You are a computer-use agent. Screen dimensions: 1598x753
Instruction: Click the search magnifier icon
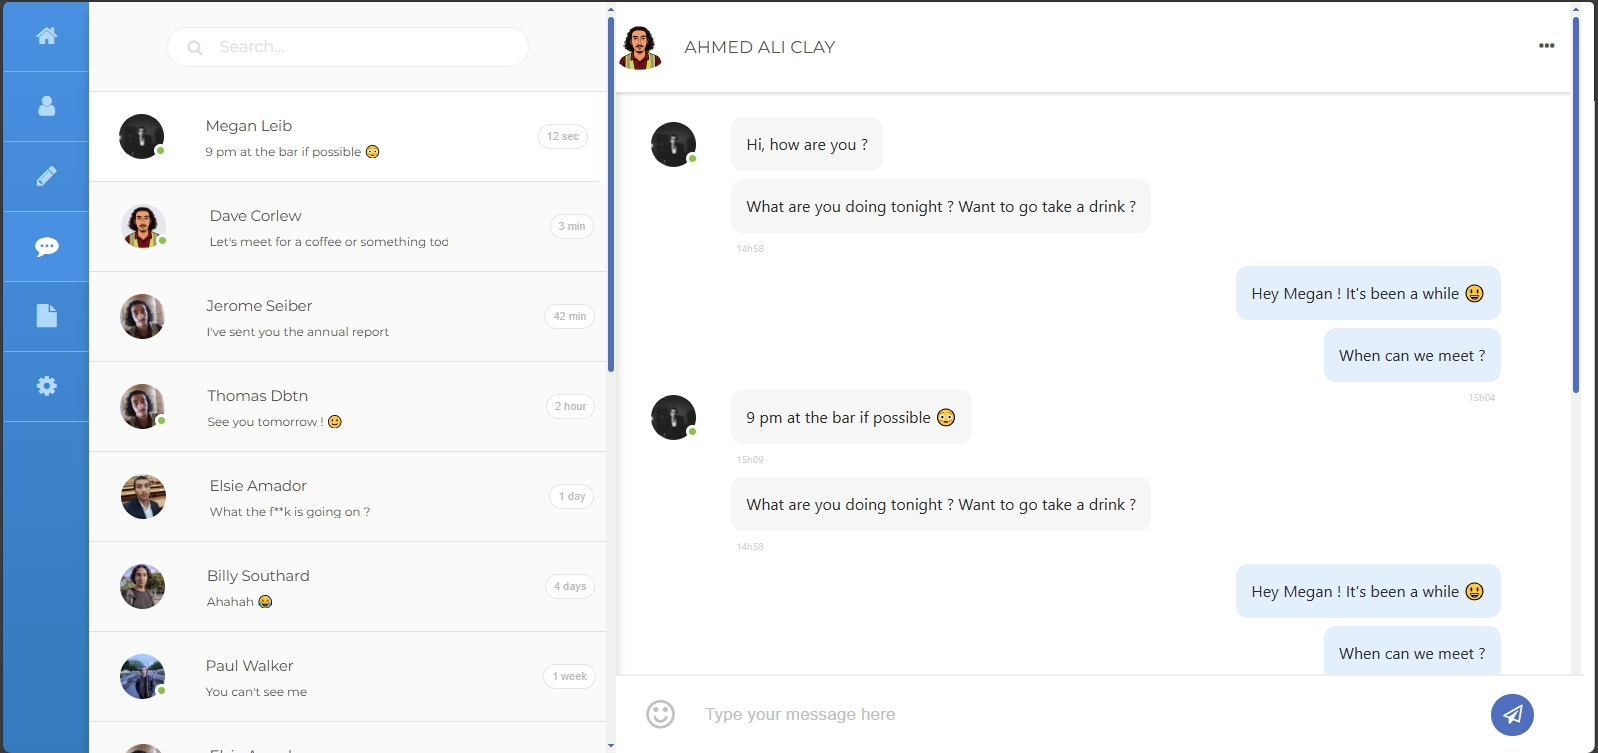(x=195, y=47)
